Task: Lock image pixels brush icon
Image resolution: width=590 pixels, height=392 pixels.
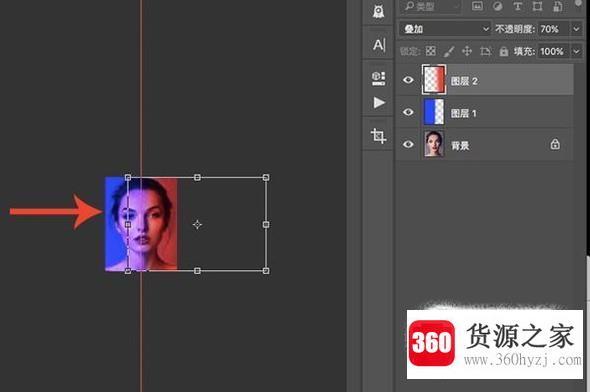Action: pos(449,51)
